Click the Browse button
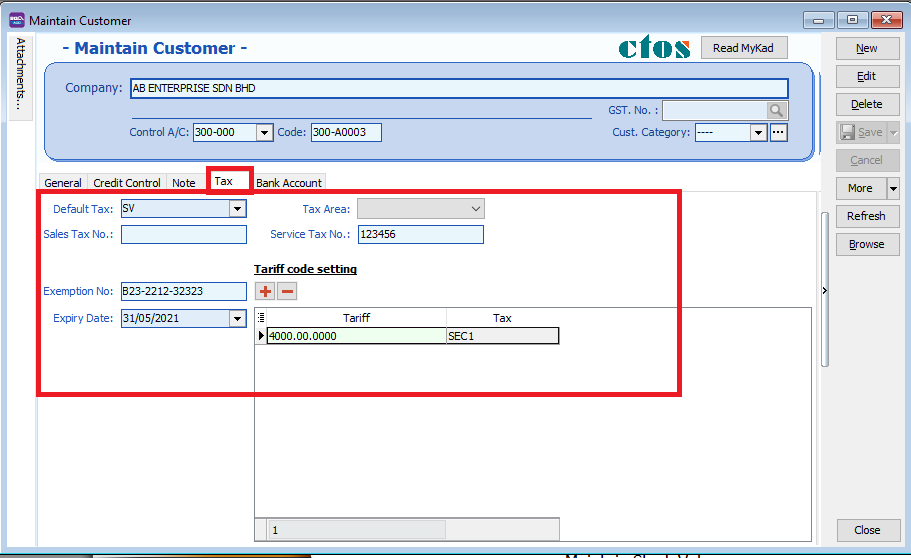Viewport: 911px width, 558px height. [x=866, y=244]
